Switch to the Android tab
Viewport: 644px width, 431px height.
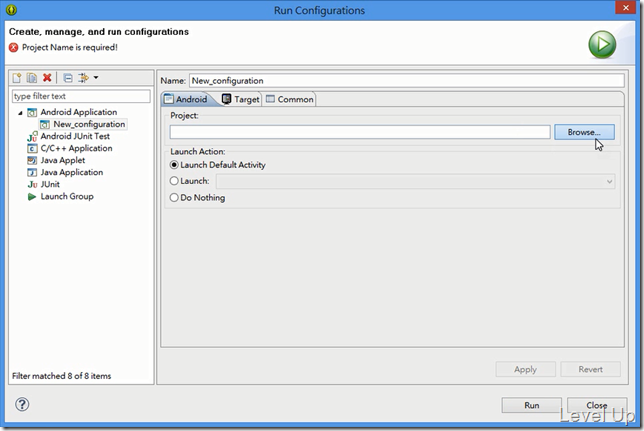(186, 99)
